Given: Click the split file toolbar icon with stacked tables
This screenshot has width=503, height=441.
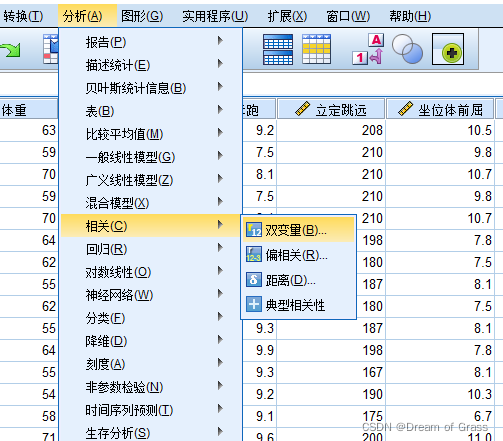Looking at the screenshot, I should coord(278,49).
